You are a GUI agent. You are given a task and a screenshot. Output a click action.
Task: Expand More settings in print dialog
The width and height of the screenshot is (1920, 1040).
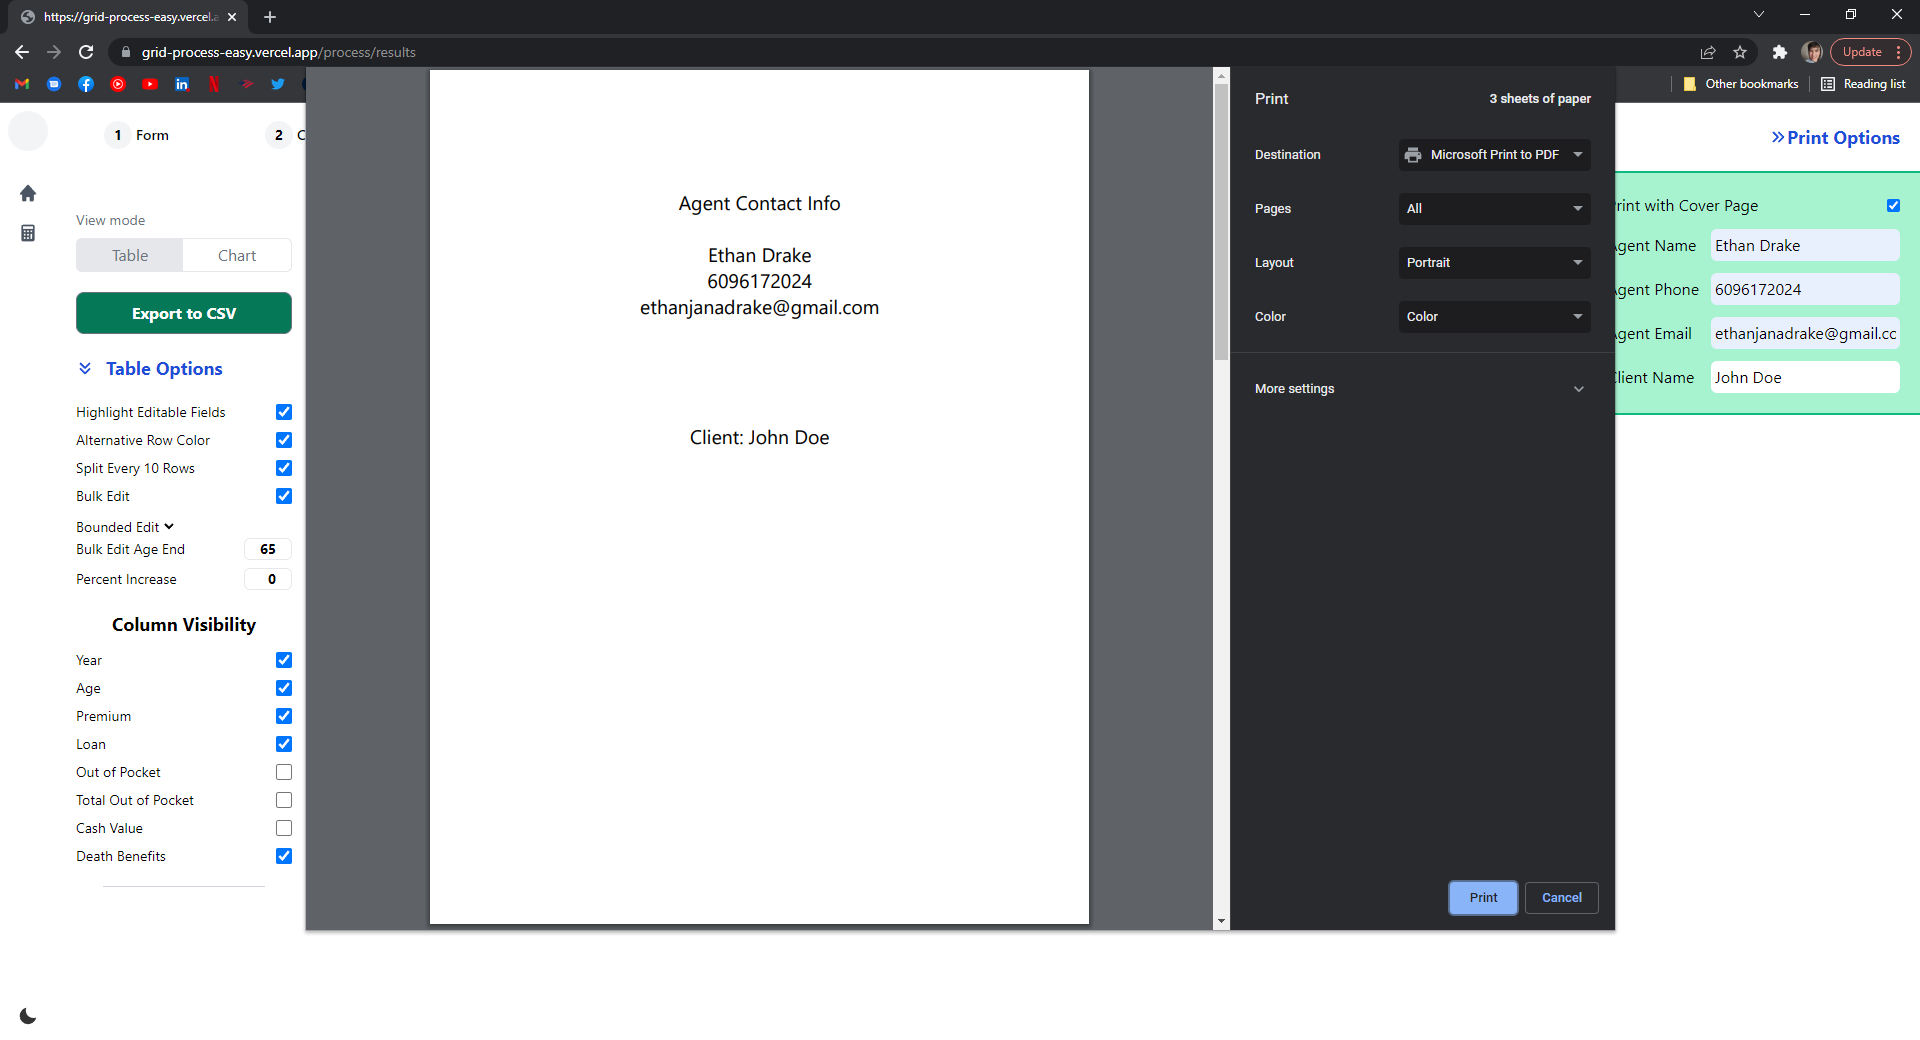(x=1420, y=389)
